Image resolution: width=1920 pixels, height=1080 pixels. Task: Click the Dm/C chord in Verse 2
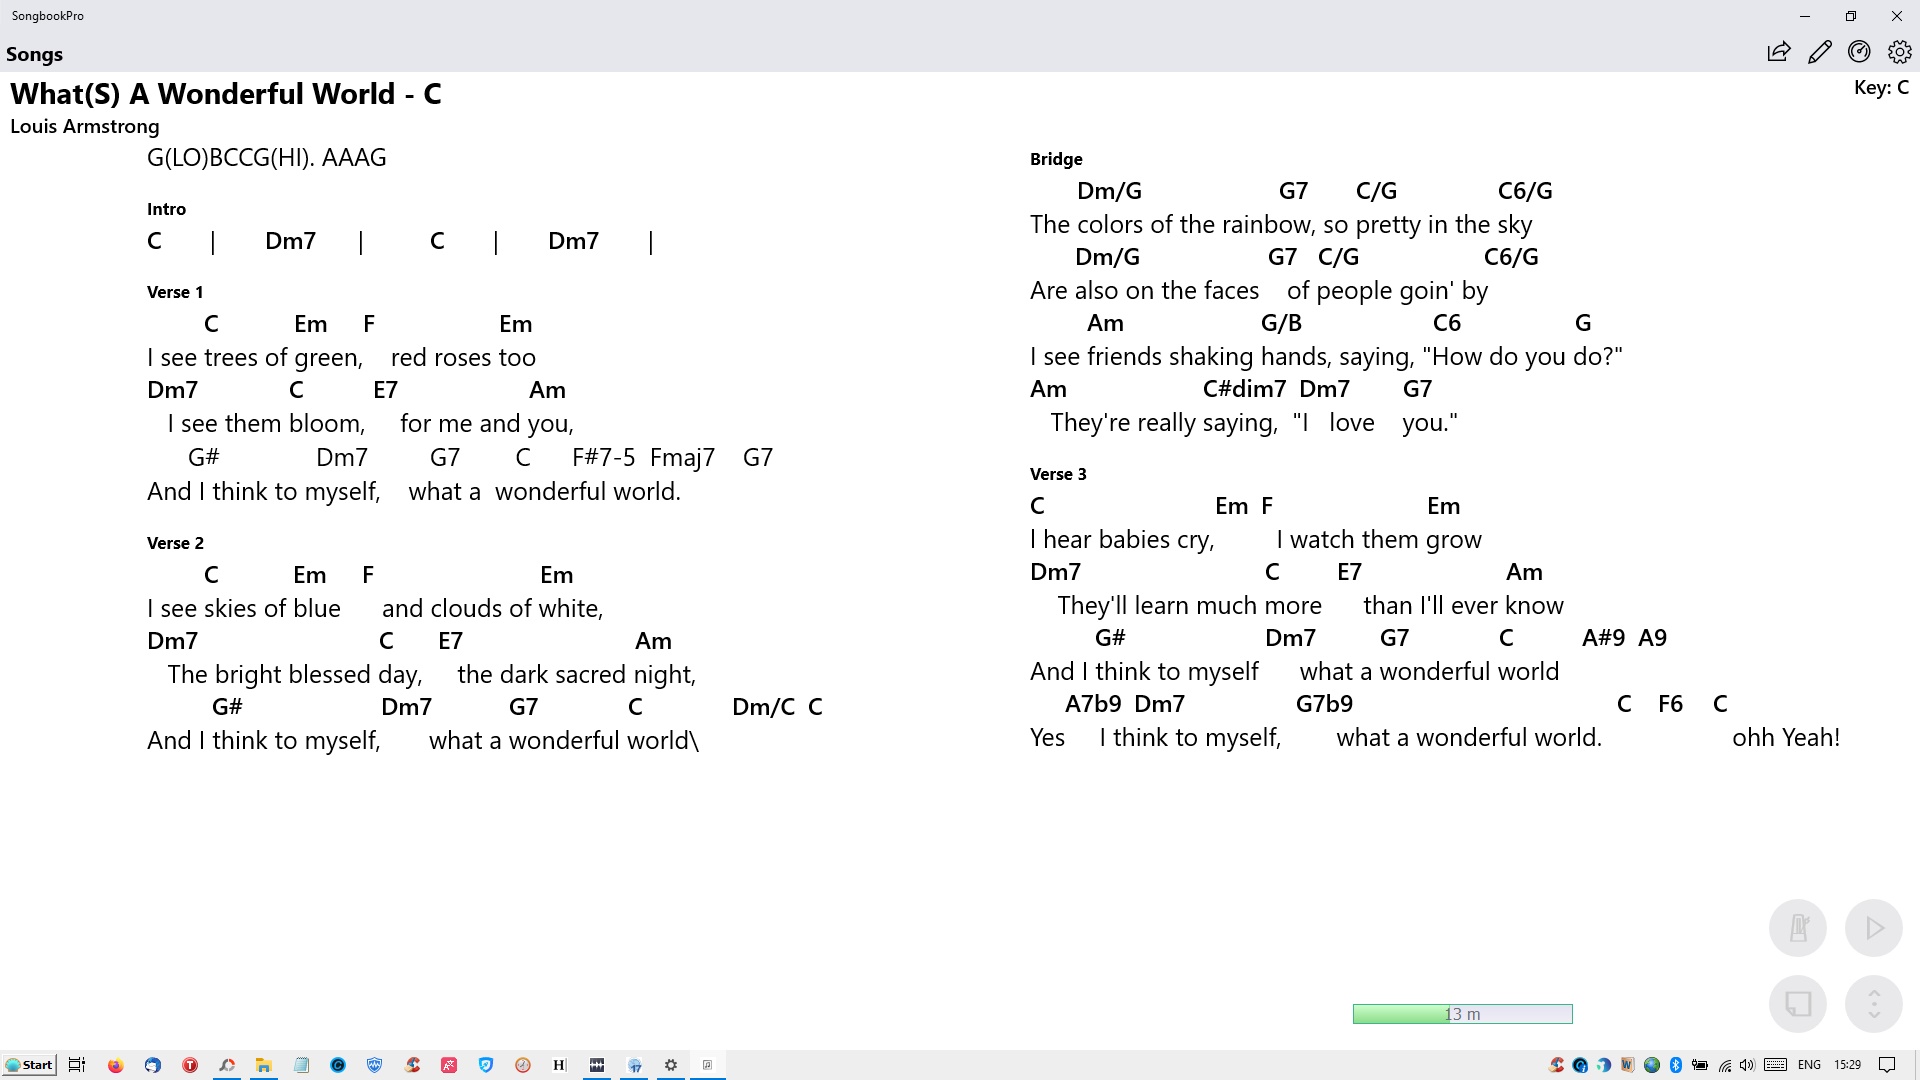763,707
